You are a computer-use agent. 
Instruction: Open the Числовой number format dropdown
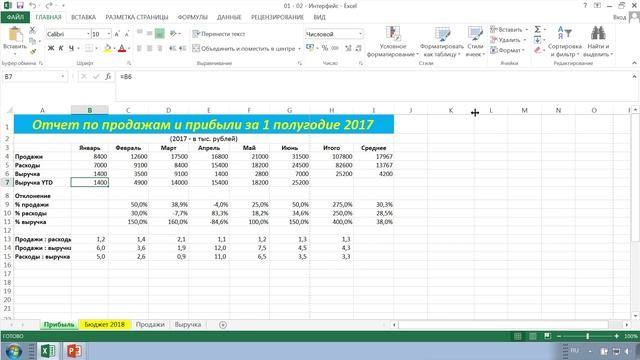360,34
